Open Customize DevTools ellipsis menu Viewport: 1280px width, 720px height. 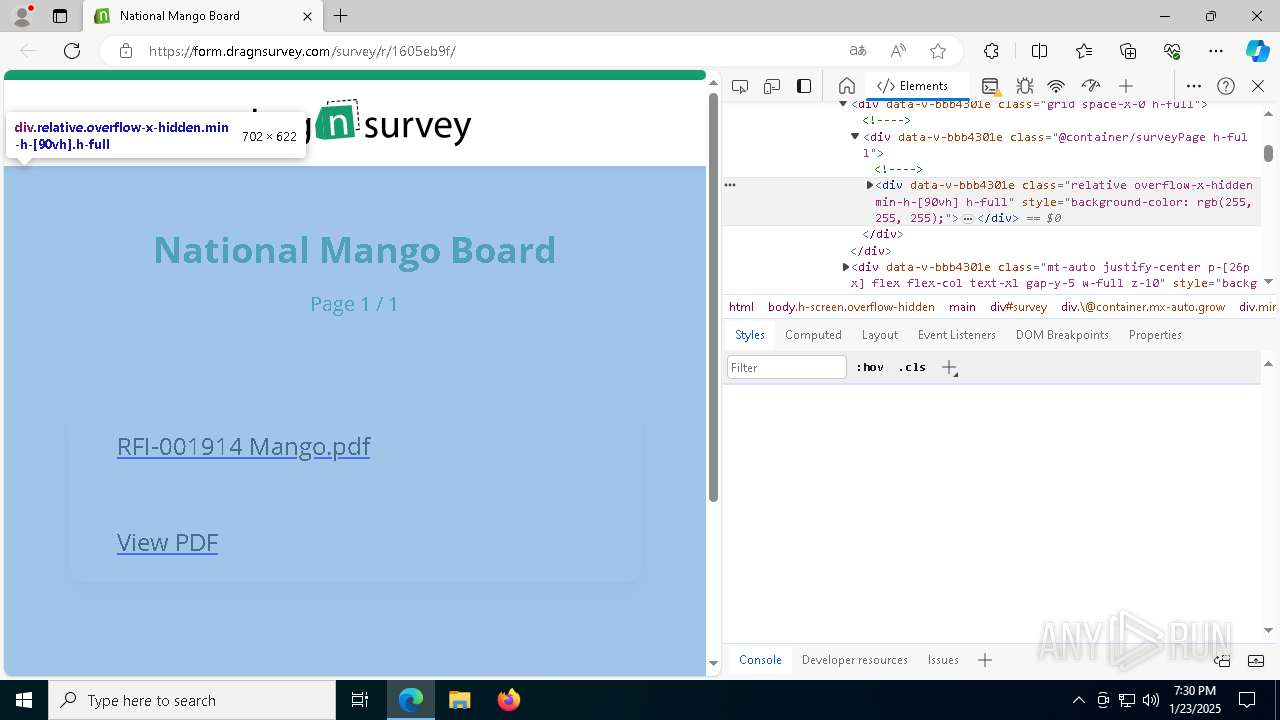[1194, 86]
